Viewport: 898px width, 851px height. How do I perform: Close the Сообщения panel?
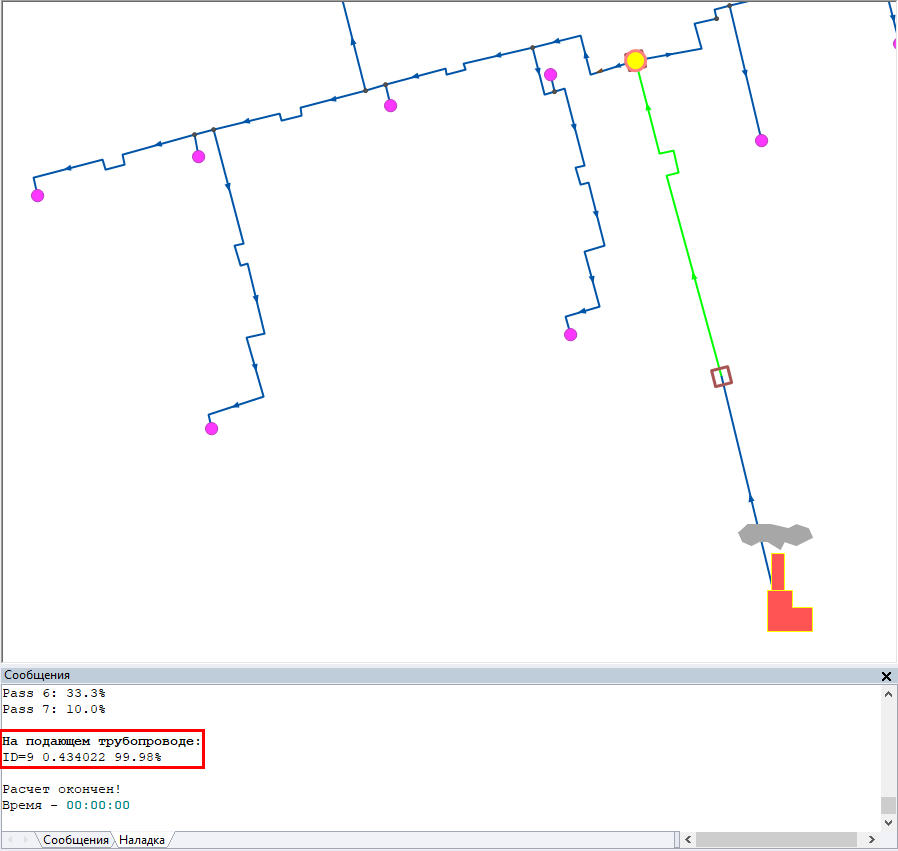[x=886, y=676]
